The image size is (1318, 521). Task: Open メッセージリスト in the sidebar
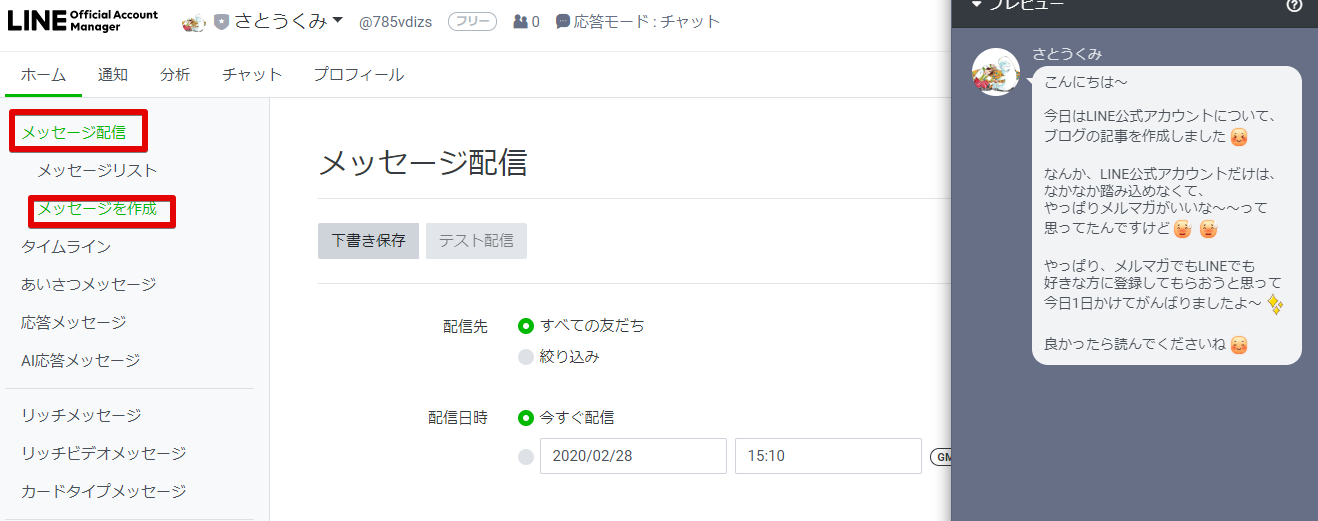pyautogui.click(x=97, y=171)
